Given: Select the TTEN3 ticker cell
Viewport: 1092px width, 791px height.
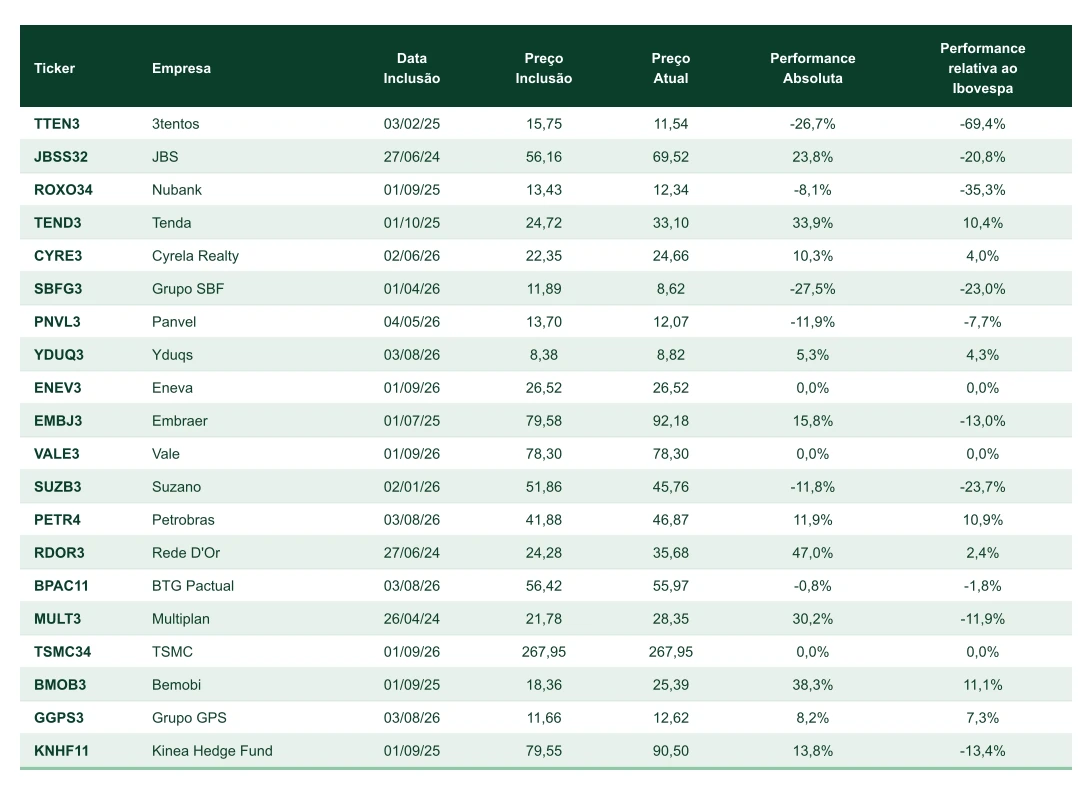Looking at the screenshot, I should pyautogui.click(x=57, y=124).
